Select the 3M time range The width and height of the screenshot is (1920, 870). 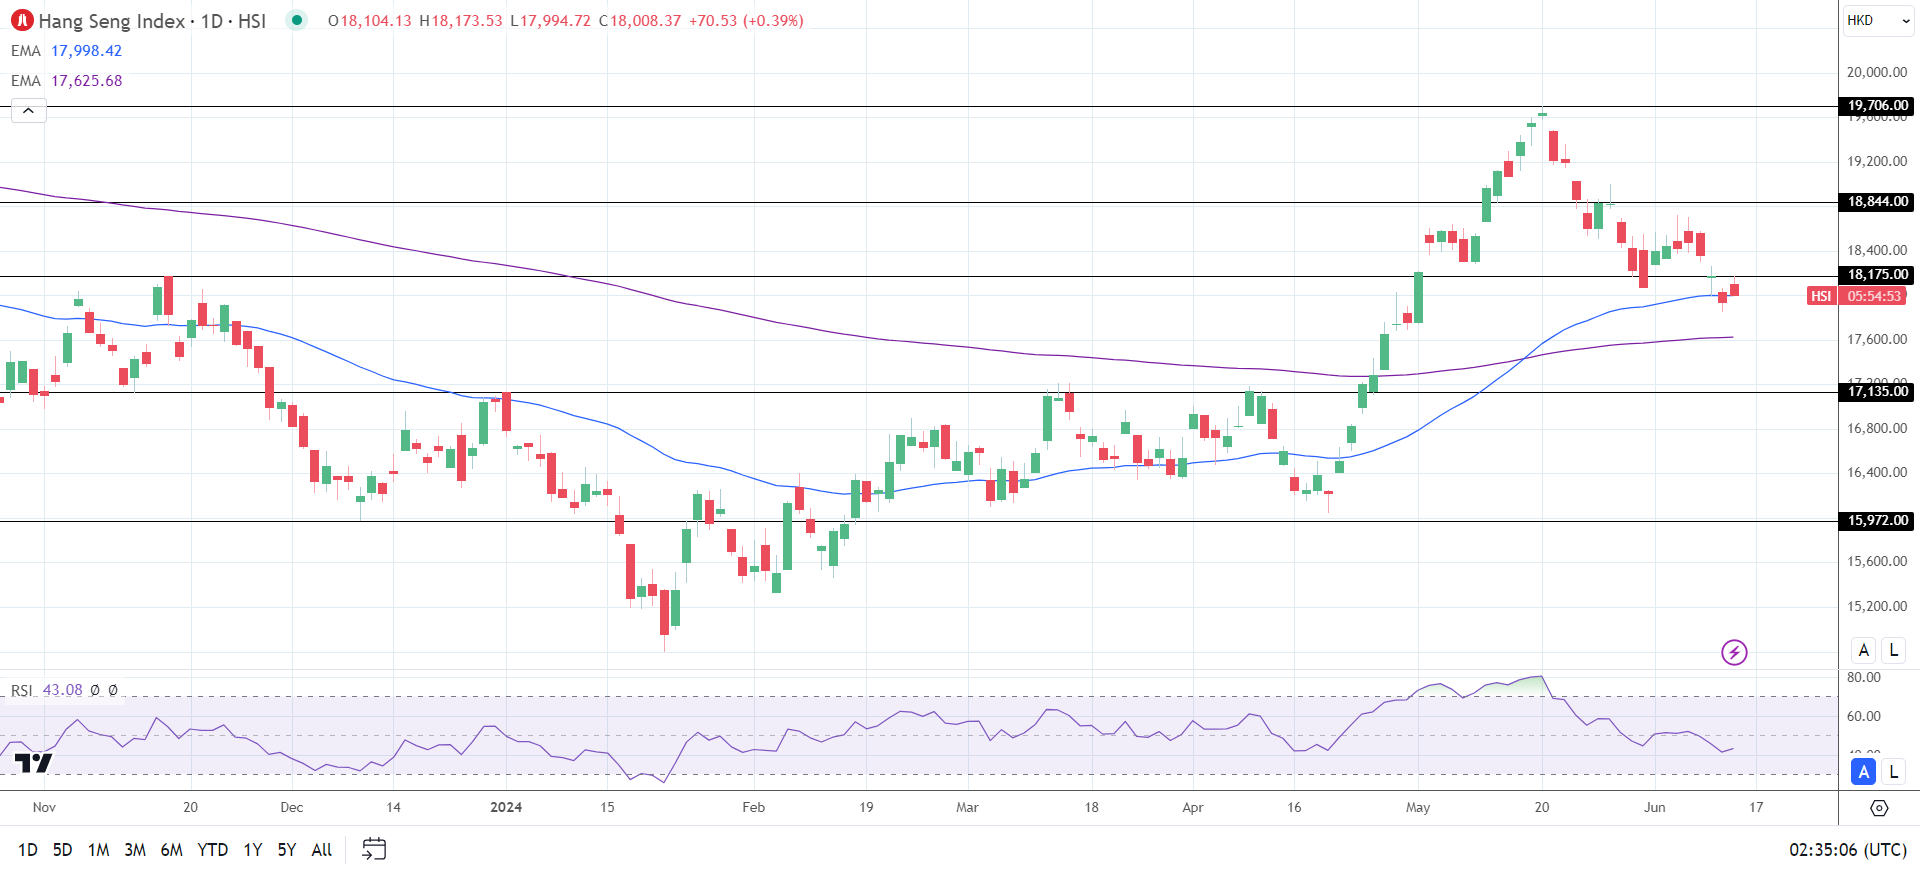135,850
